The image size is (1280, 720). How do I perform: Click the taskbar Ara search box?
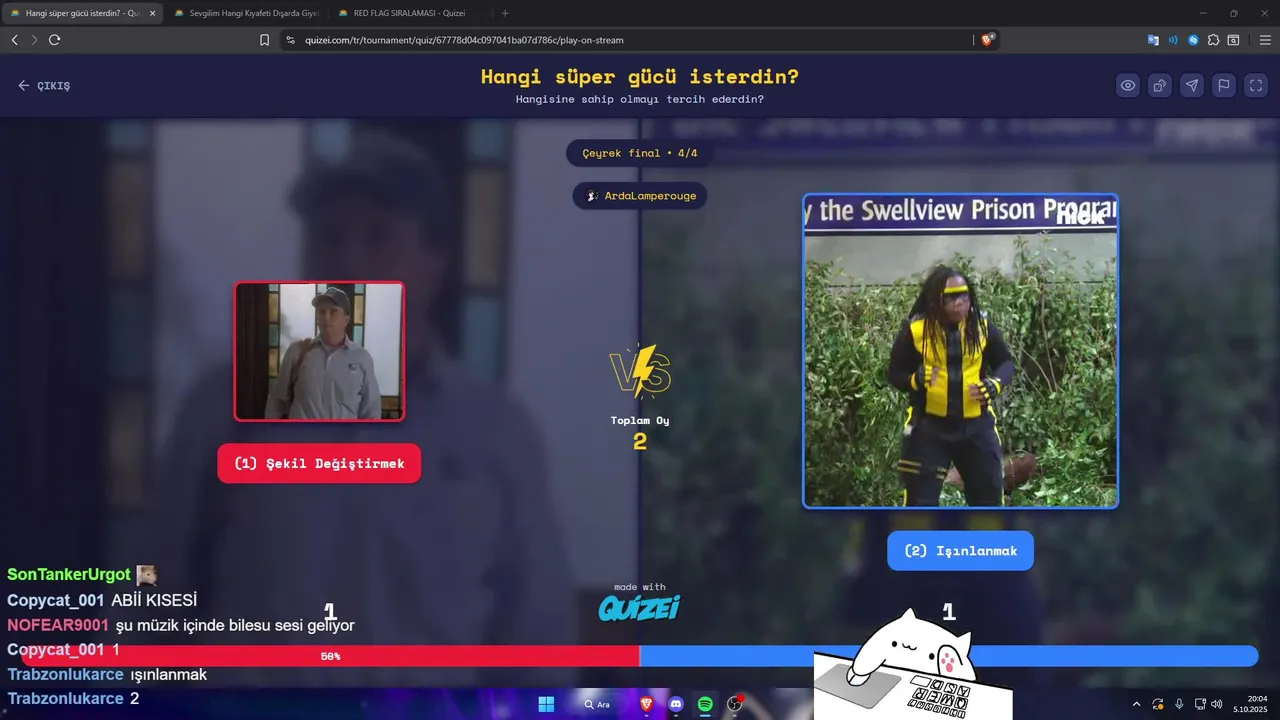point(598,704)
